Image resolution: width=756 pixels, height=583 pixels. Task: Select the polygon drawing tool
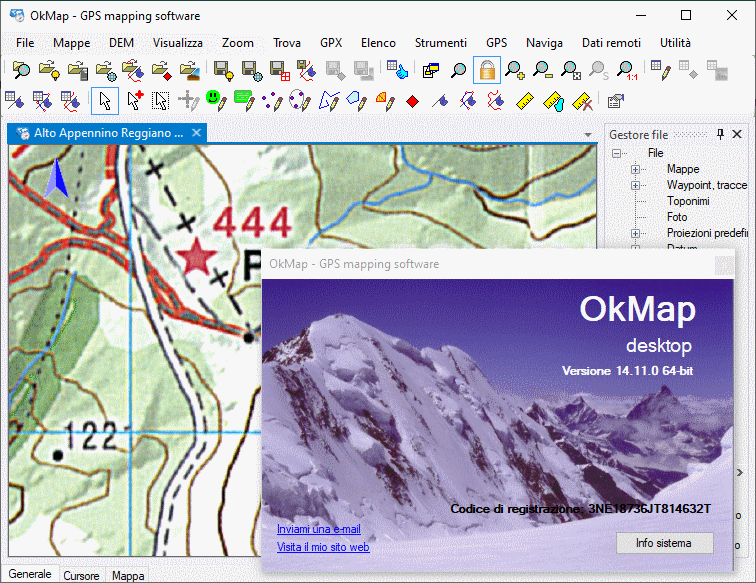click(x=357, y=101)
